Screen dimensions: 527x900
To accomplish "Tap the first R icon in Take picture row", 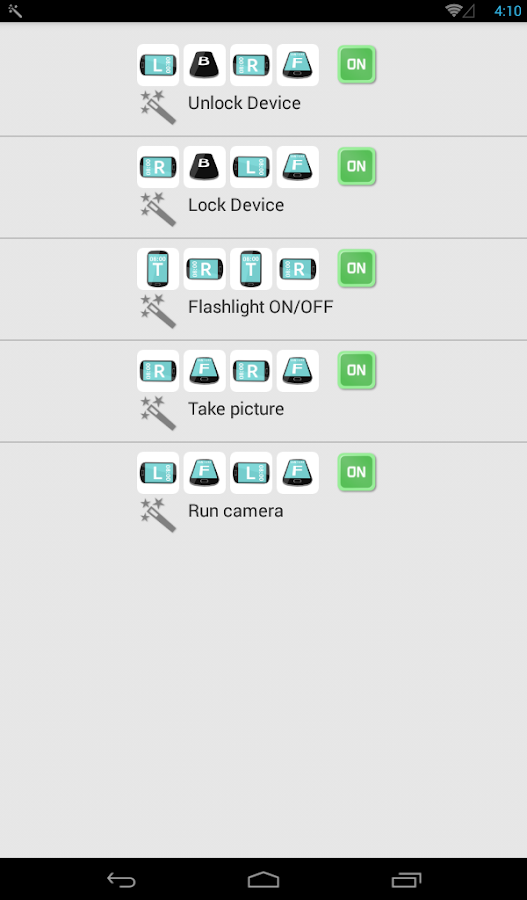I will [x=158, y=371].
